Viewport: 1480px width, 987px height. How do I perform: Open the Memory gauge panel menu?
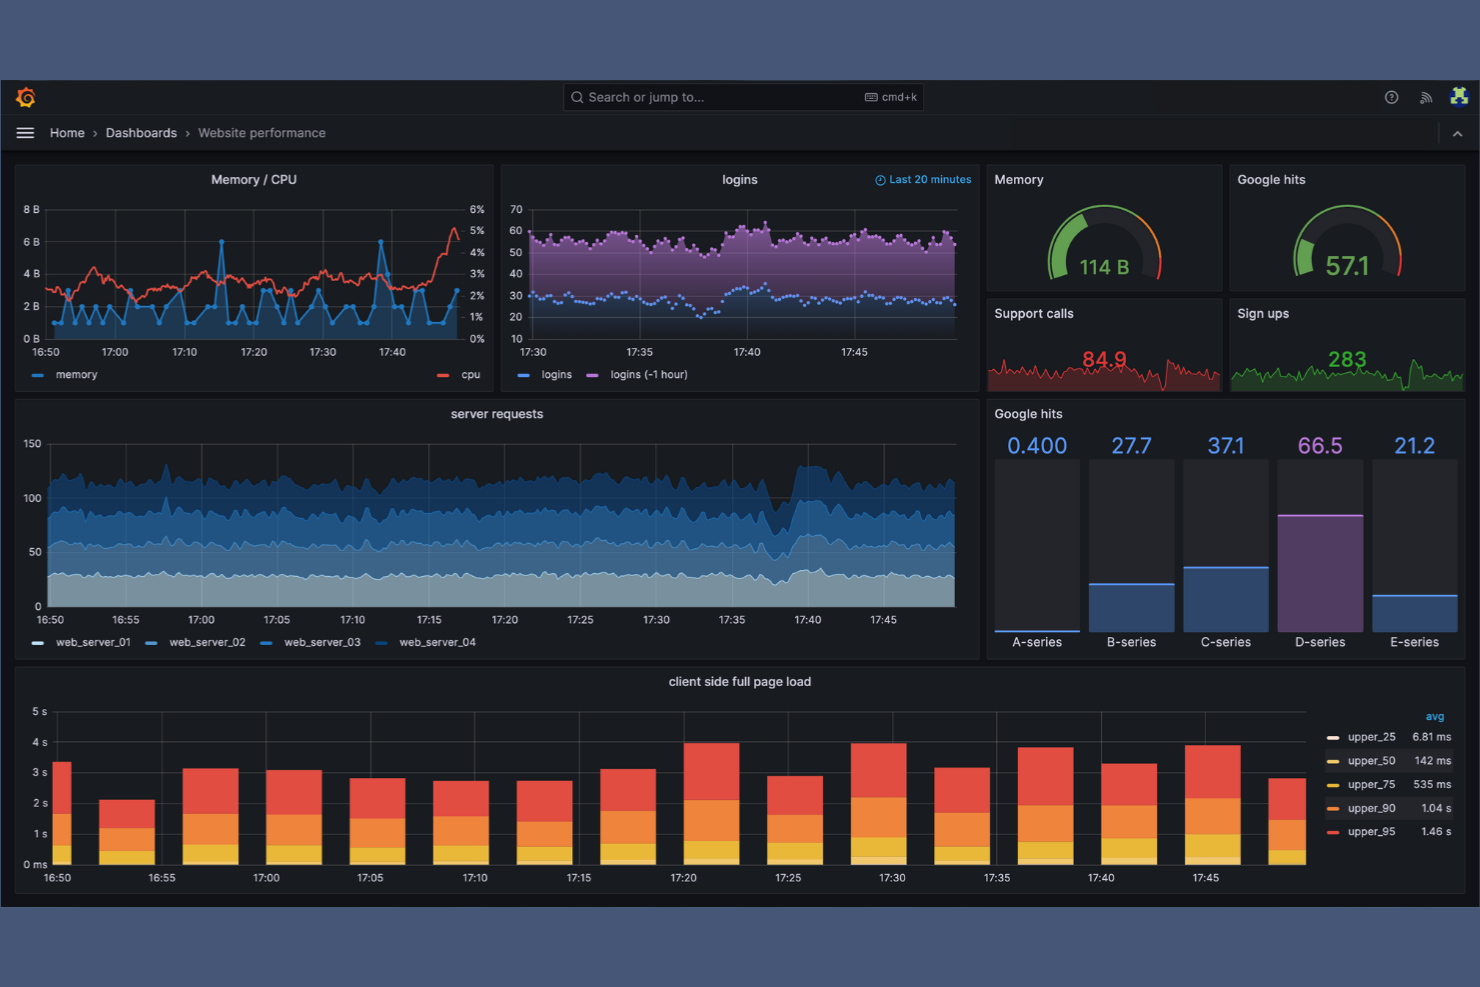click(x=1019, y=179)
